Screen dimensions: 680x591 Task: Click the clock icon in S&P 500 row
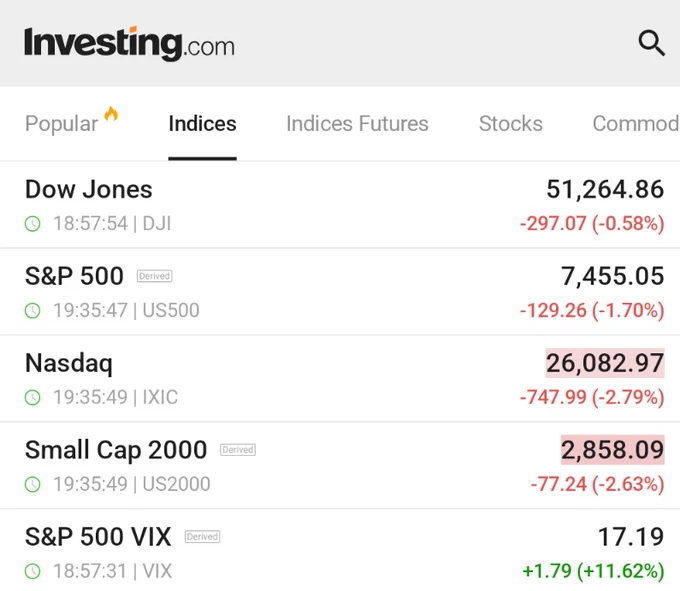(x=33, y=310)
